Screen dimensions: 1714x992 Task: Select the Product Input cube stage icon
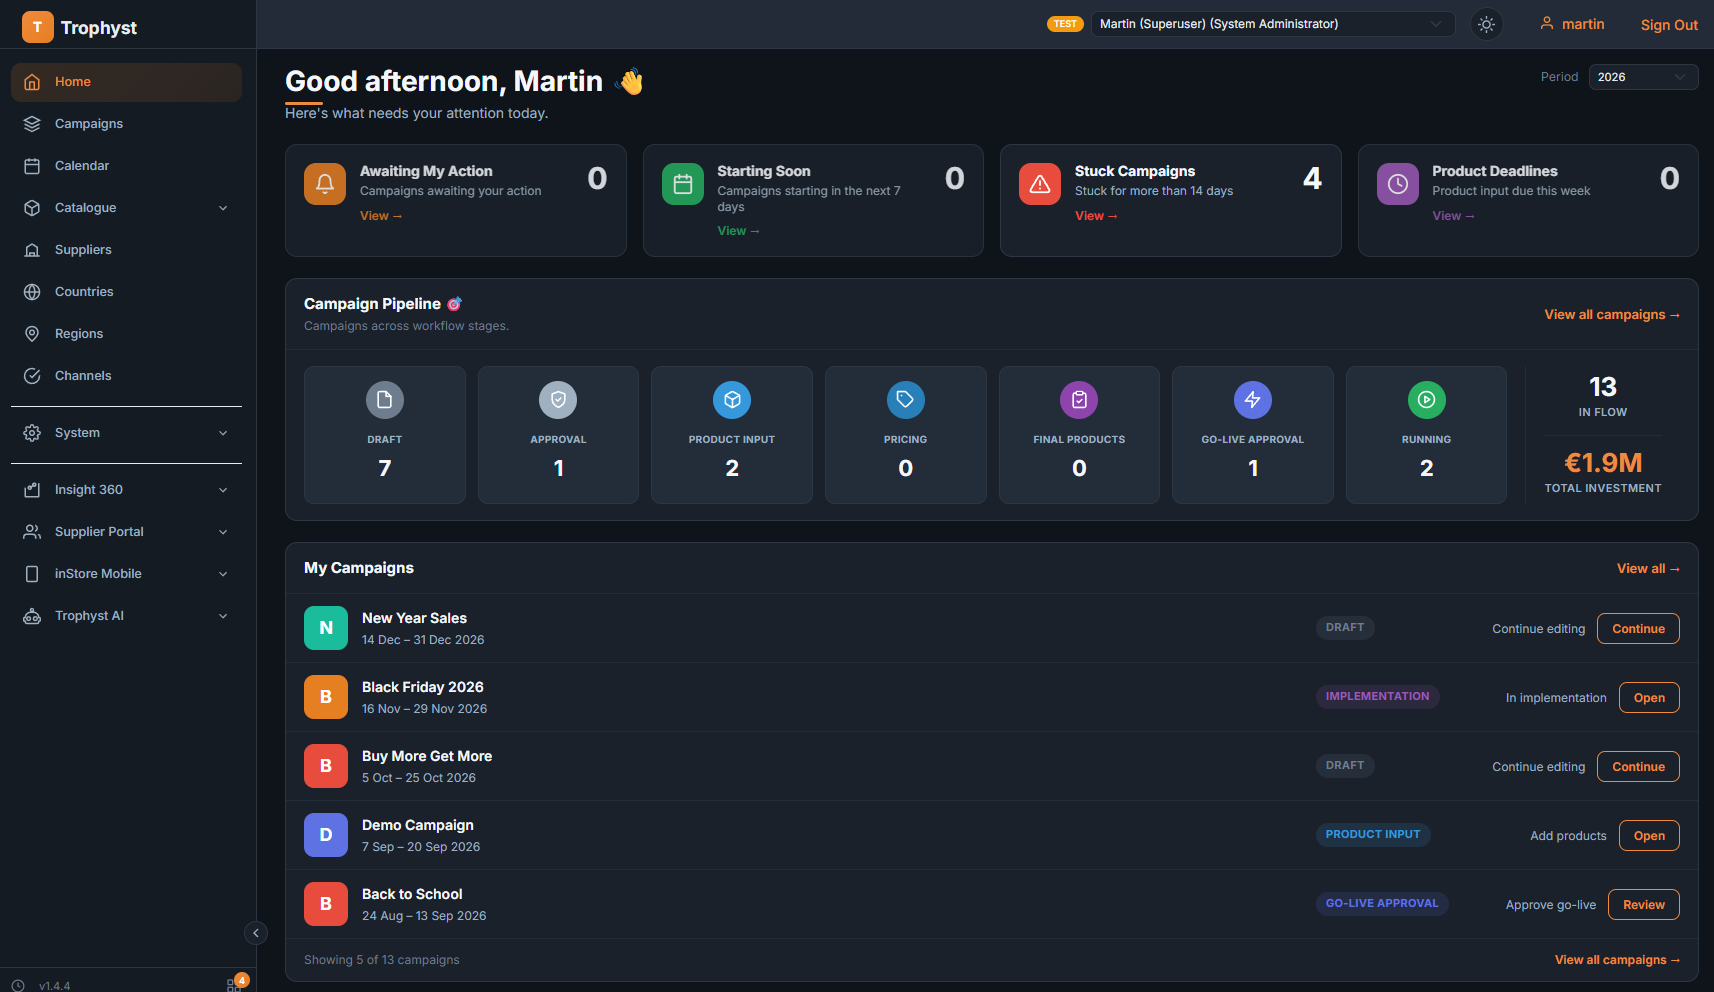tap(732, 400)
